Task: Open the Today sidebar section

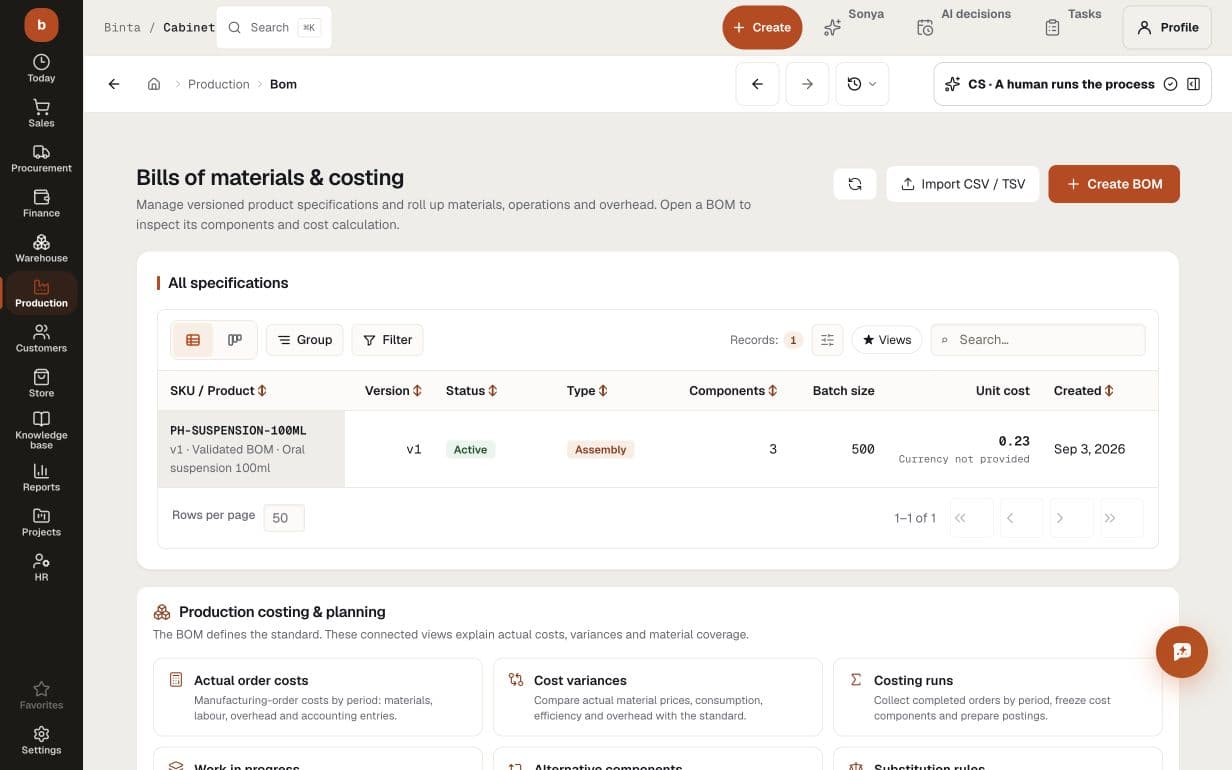Action: pos(41,68)
